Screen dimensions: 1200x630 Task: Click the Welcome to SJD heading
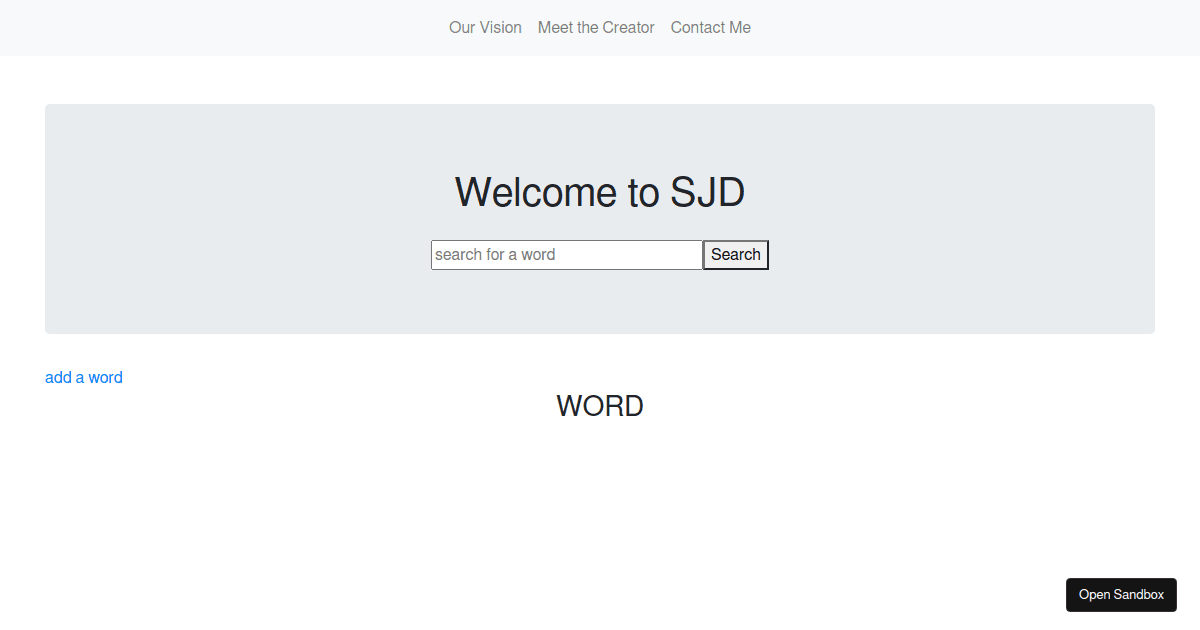coord(599,192)
